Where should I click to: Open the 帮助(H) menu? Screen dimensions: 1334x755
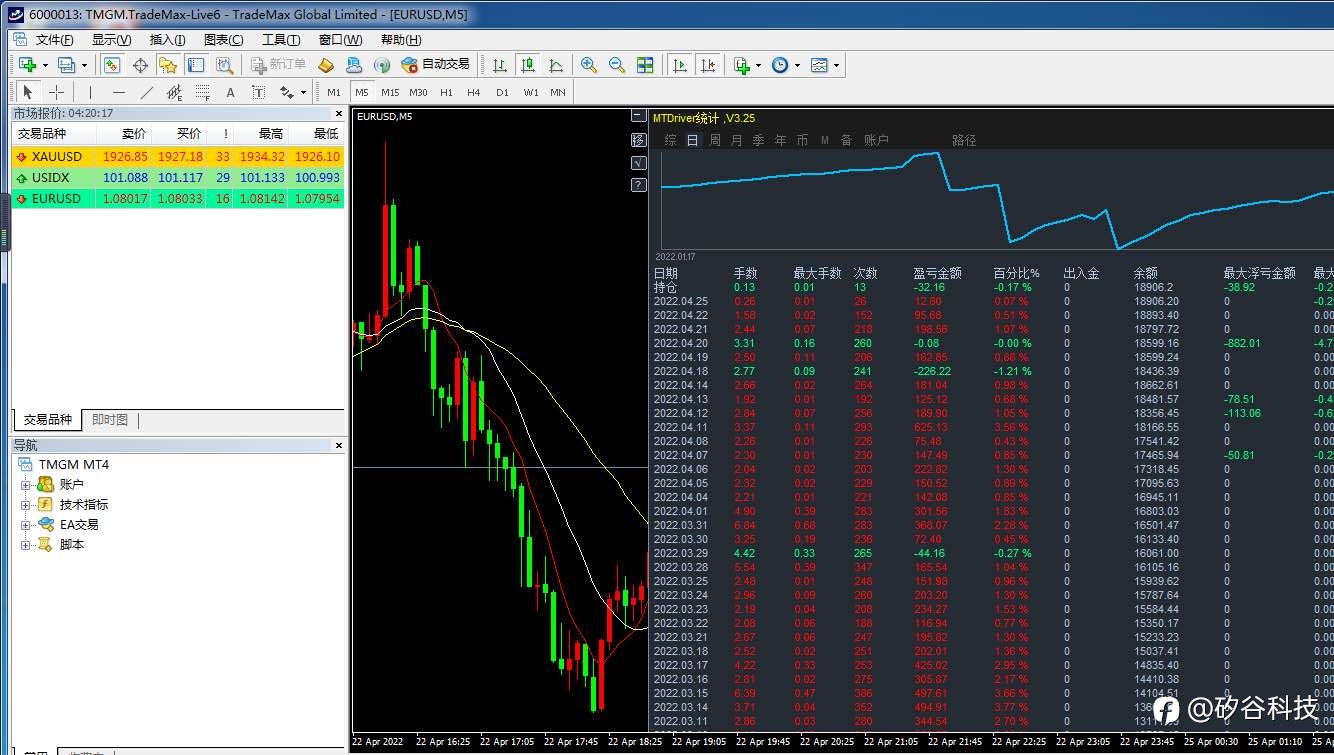pos(401,40)
